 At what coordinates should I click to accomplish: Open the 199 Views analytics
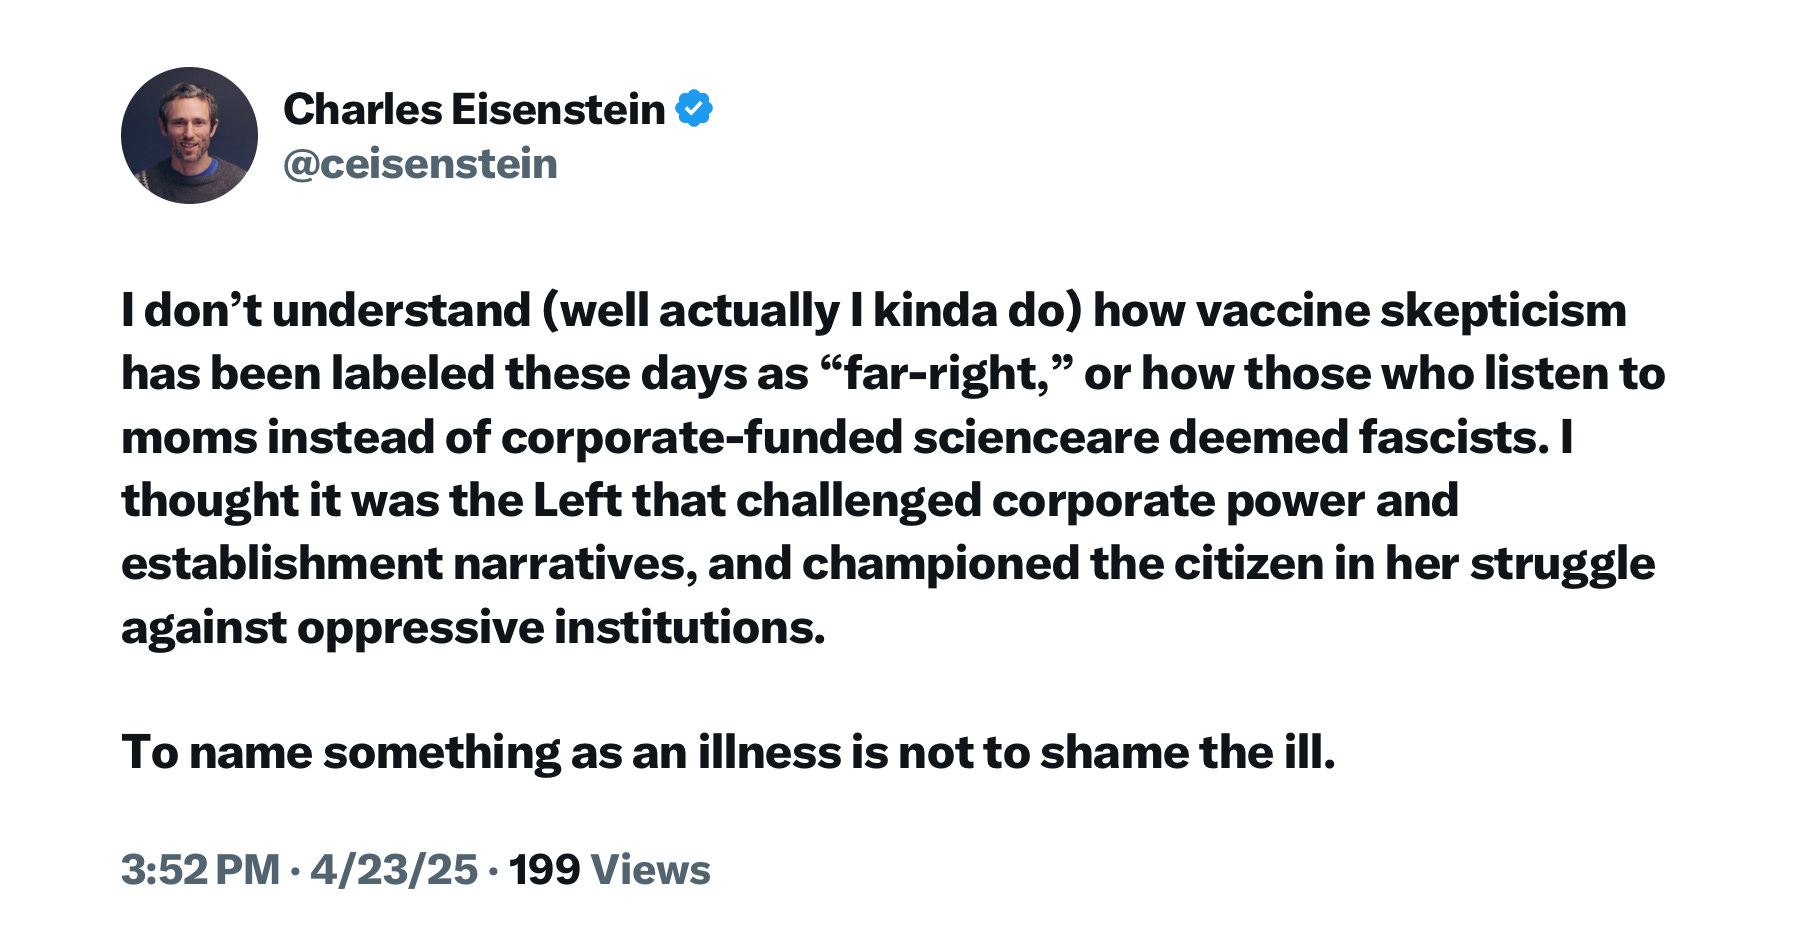coord(610,869)
